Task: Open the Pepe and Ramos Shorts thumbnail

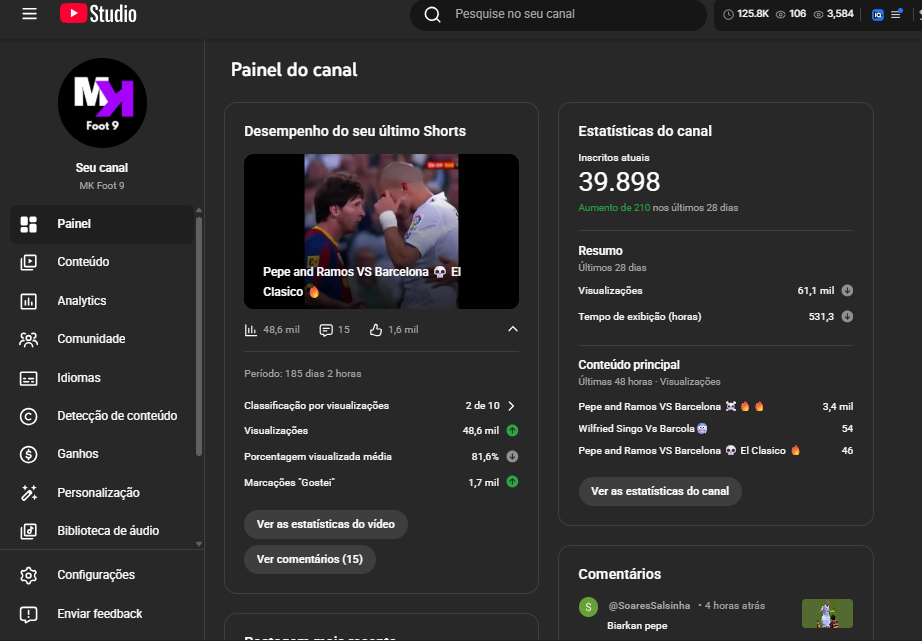Action: [x=381, y=231]
